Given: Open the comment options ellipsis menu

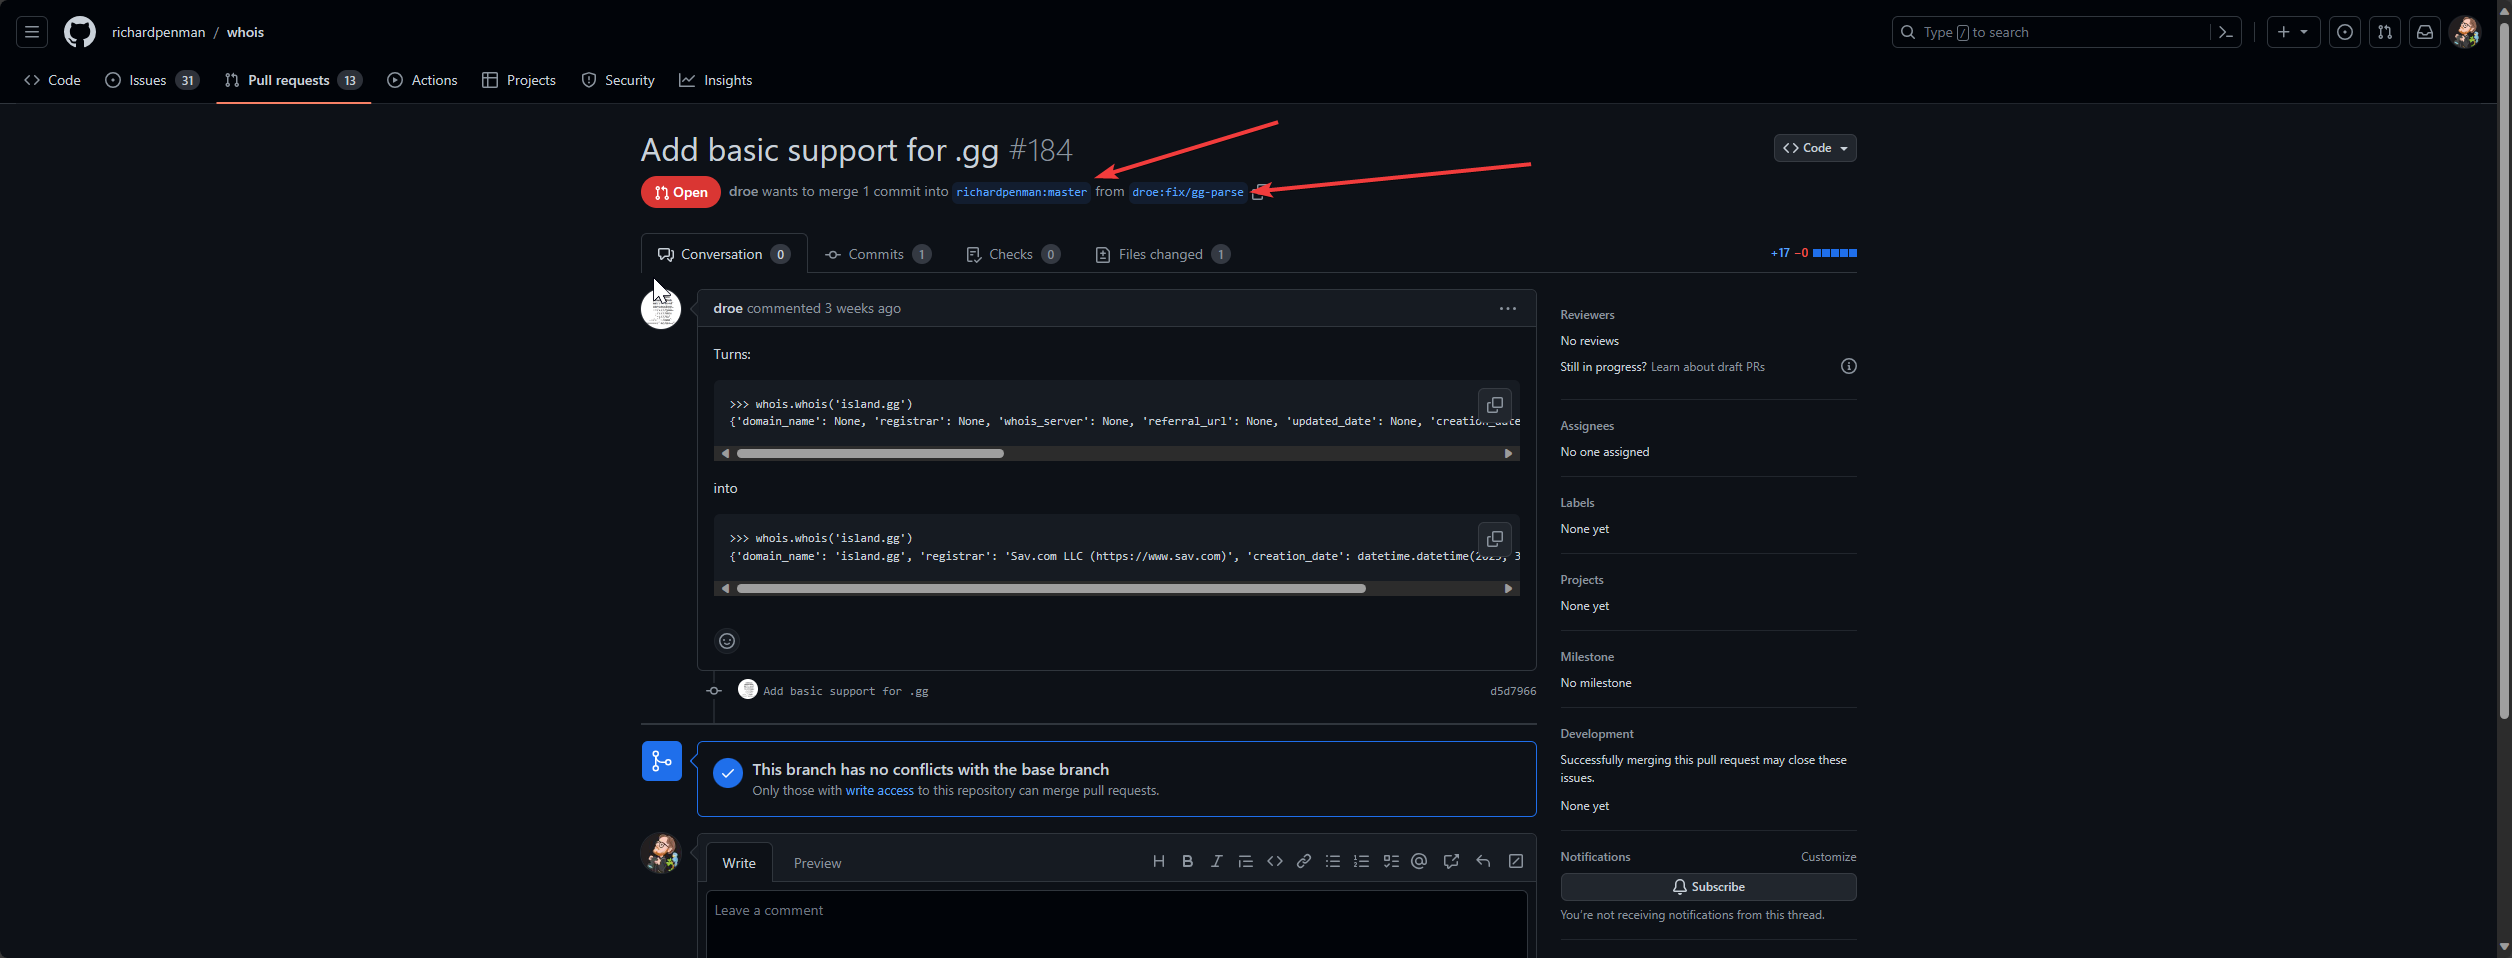Looking at the screenshot, I should coord(1507,309).
